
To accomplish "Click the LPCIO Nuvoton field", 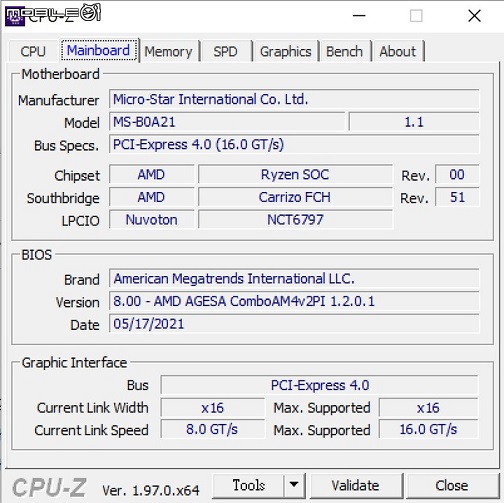I will (152, 220).
